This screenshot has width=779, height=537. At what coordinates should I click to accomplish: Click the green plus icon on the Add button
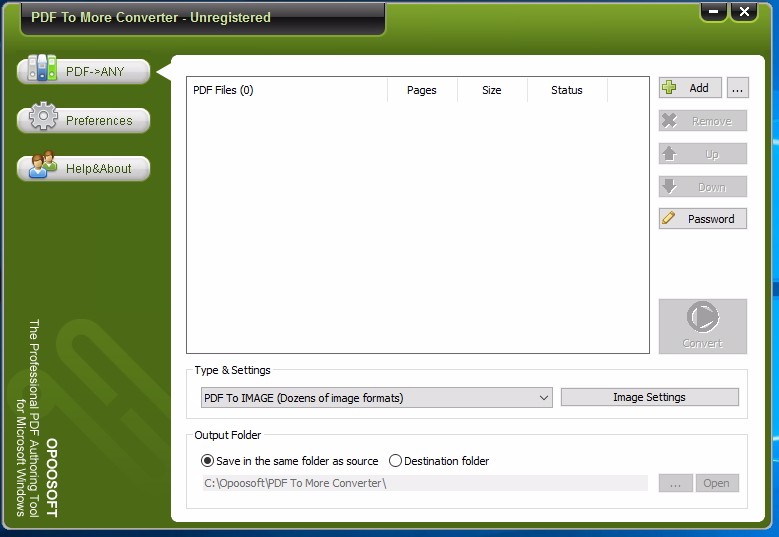(x=669, y=87)
